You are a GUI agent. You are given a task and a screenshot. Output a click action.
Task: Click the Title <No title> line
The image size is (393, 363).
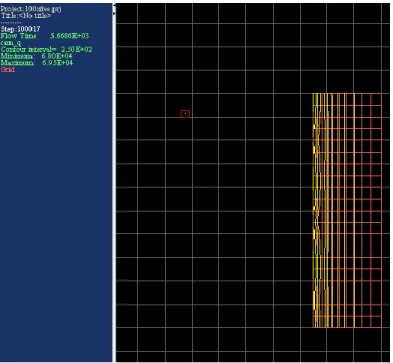coord(26,16)
